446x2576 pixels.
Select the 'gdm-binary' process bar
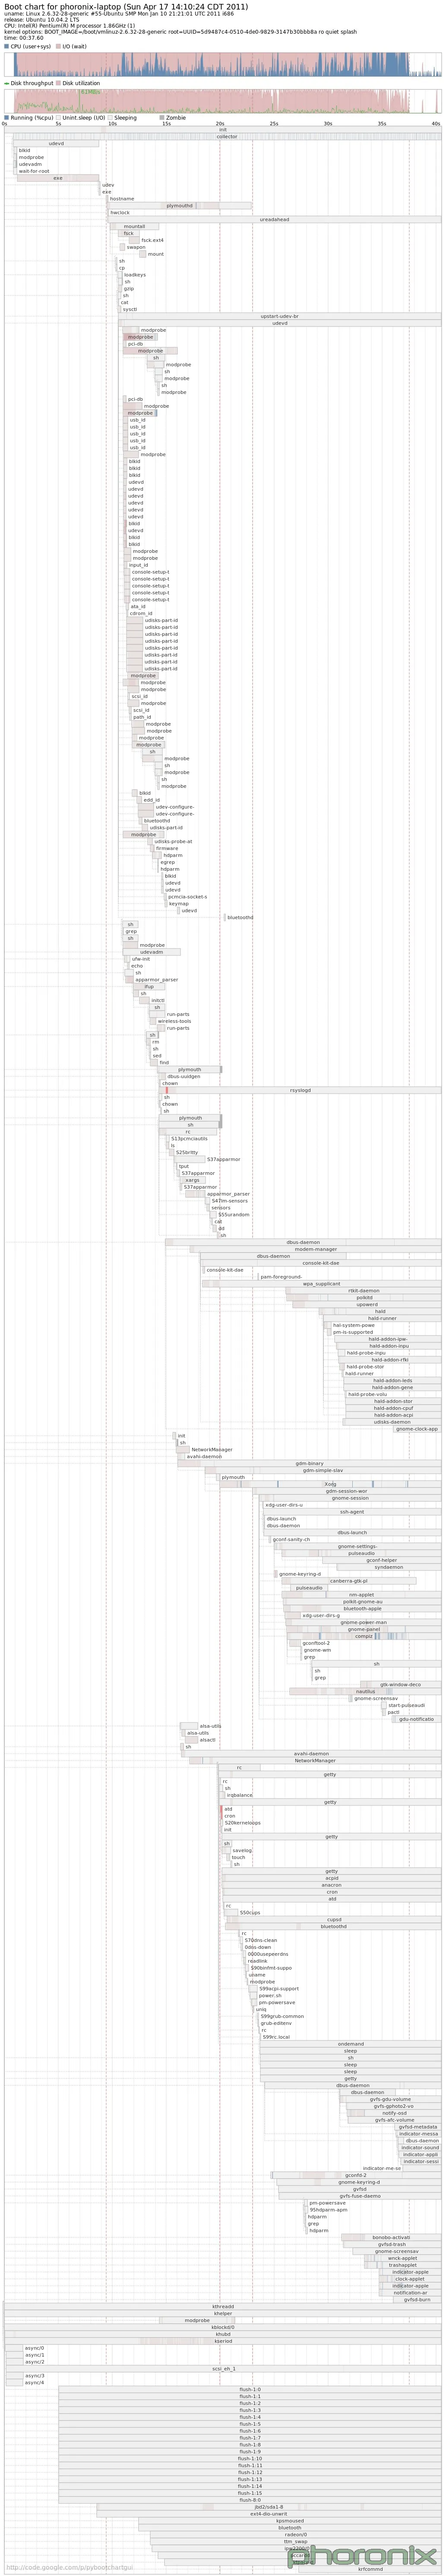[x=309, y=1463]
